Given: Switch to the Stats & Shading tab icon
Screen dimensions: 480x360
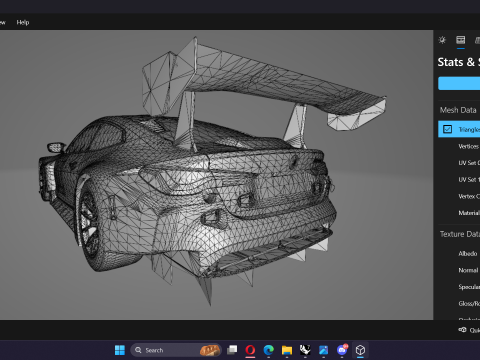Looking at the screenshot, I should (x=461, y=40).
